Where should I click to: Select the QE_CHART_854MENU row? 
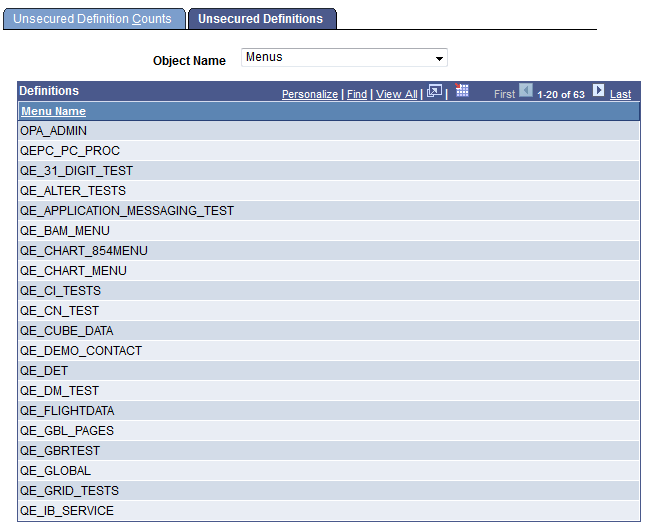click(x=328, y=251)
